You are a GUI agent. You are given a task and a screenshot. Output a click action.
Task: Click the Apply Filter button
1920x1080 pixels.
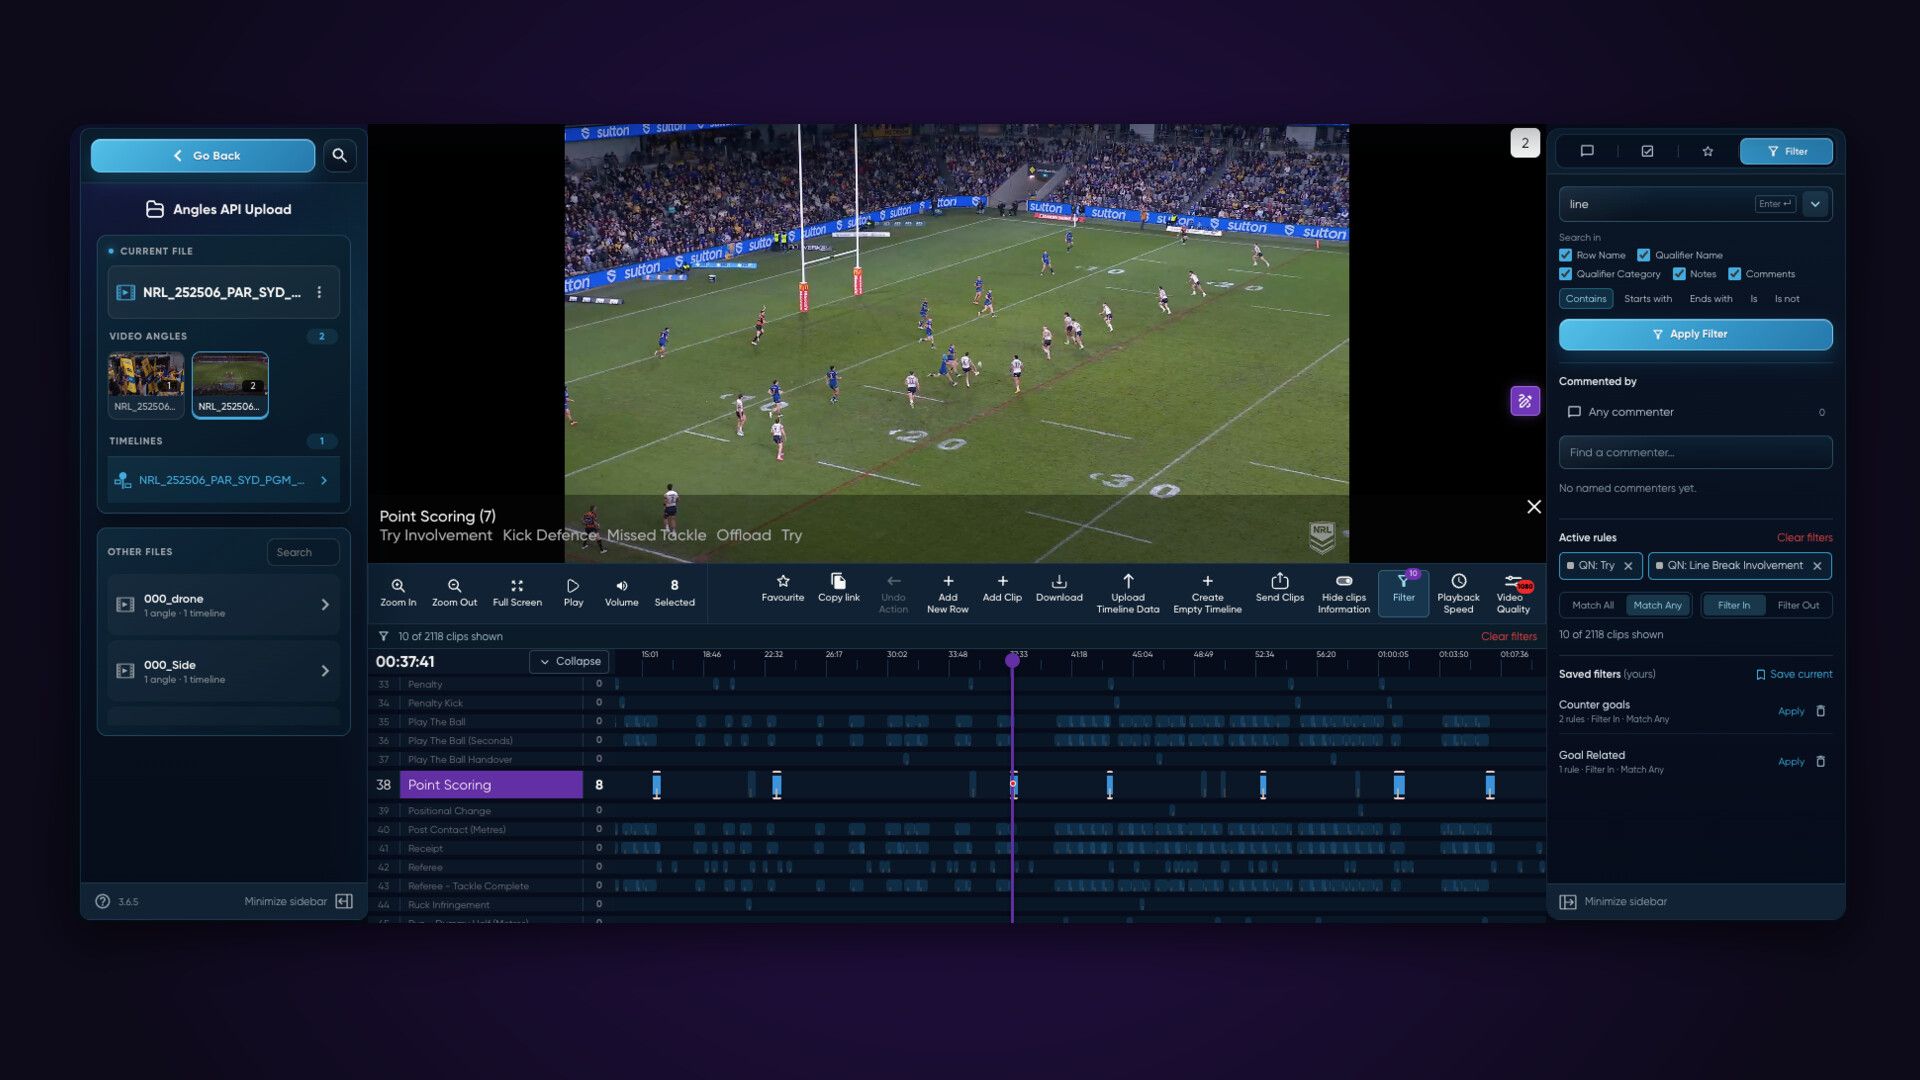tap(1695, 334)
